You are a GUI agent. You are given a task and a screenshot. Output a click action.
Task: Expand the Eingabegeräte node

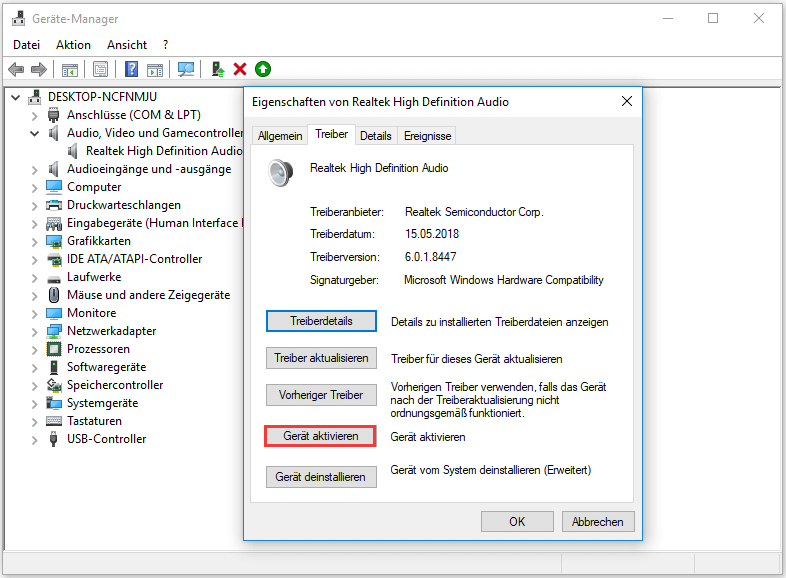coord(34,224)
